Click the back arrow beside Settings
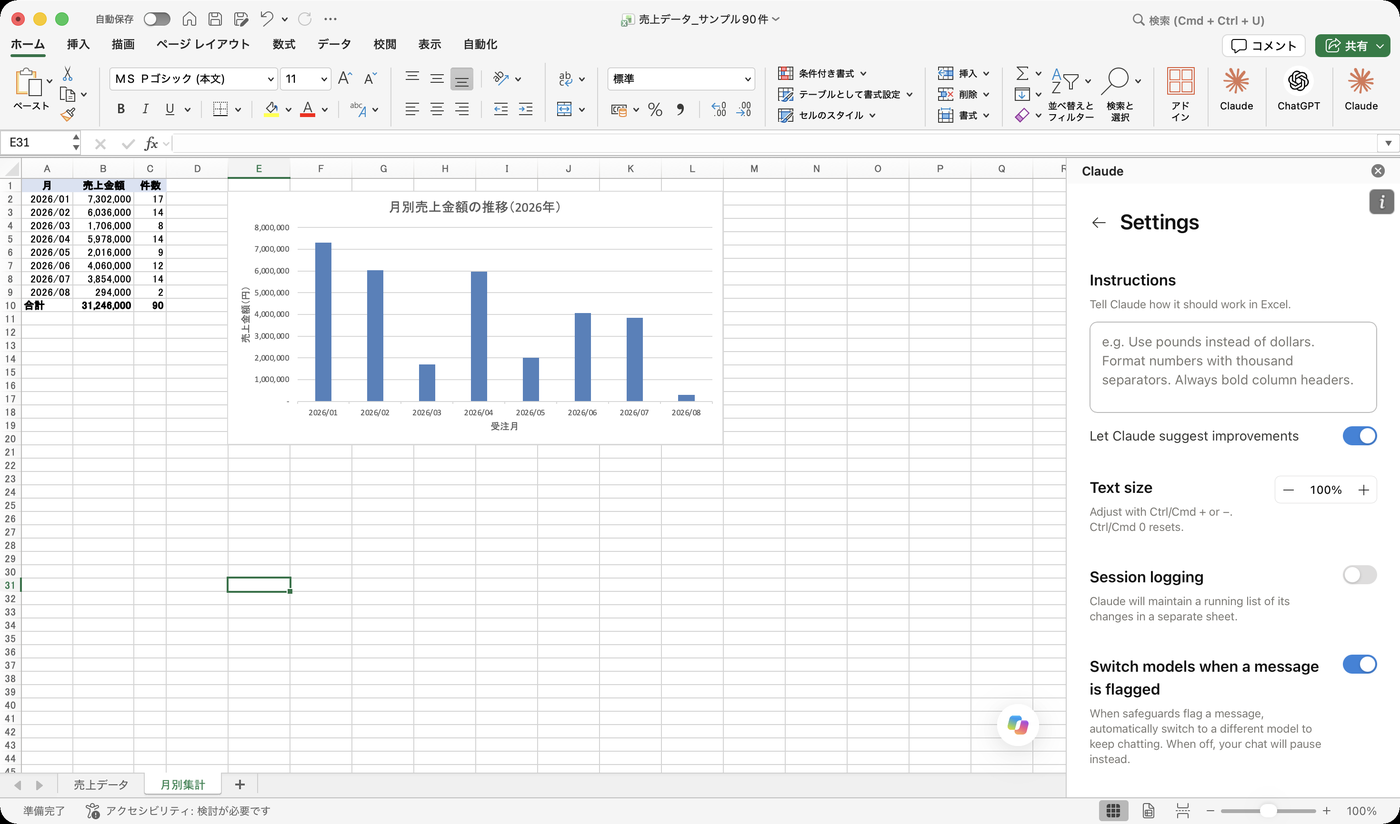This screenshot has height=824, width=1400. (1099, 223)
